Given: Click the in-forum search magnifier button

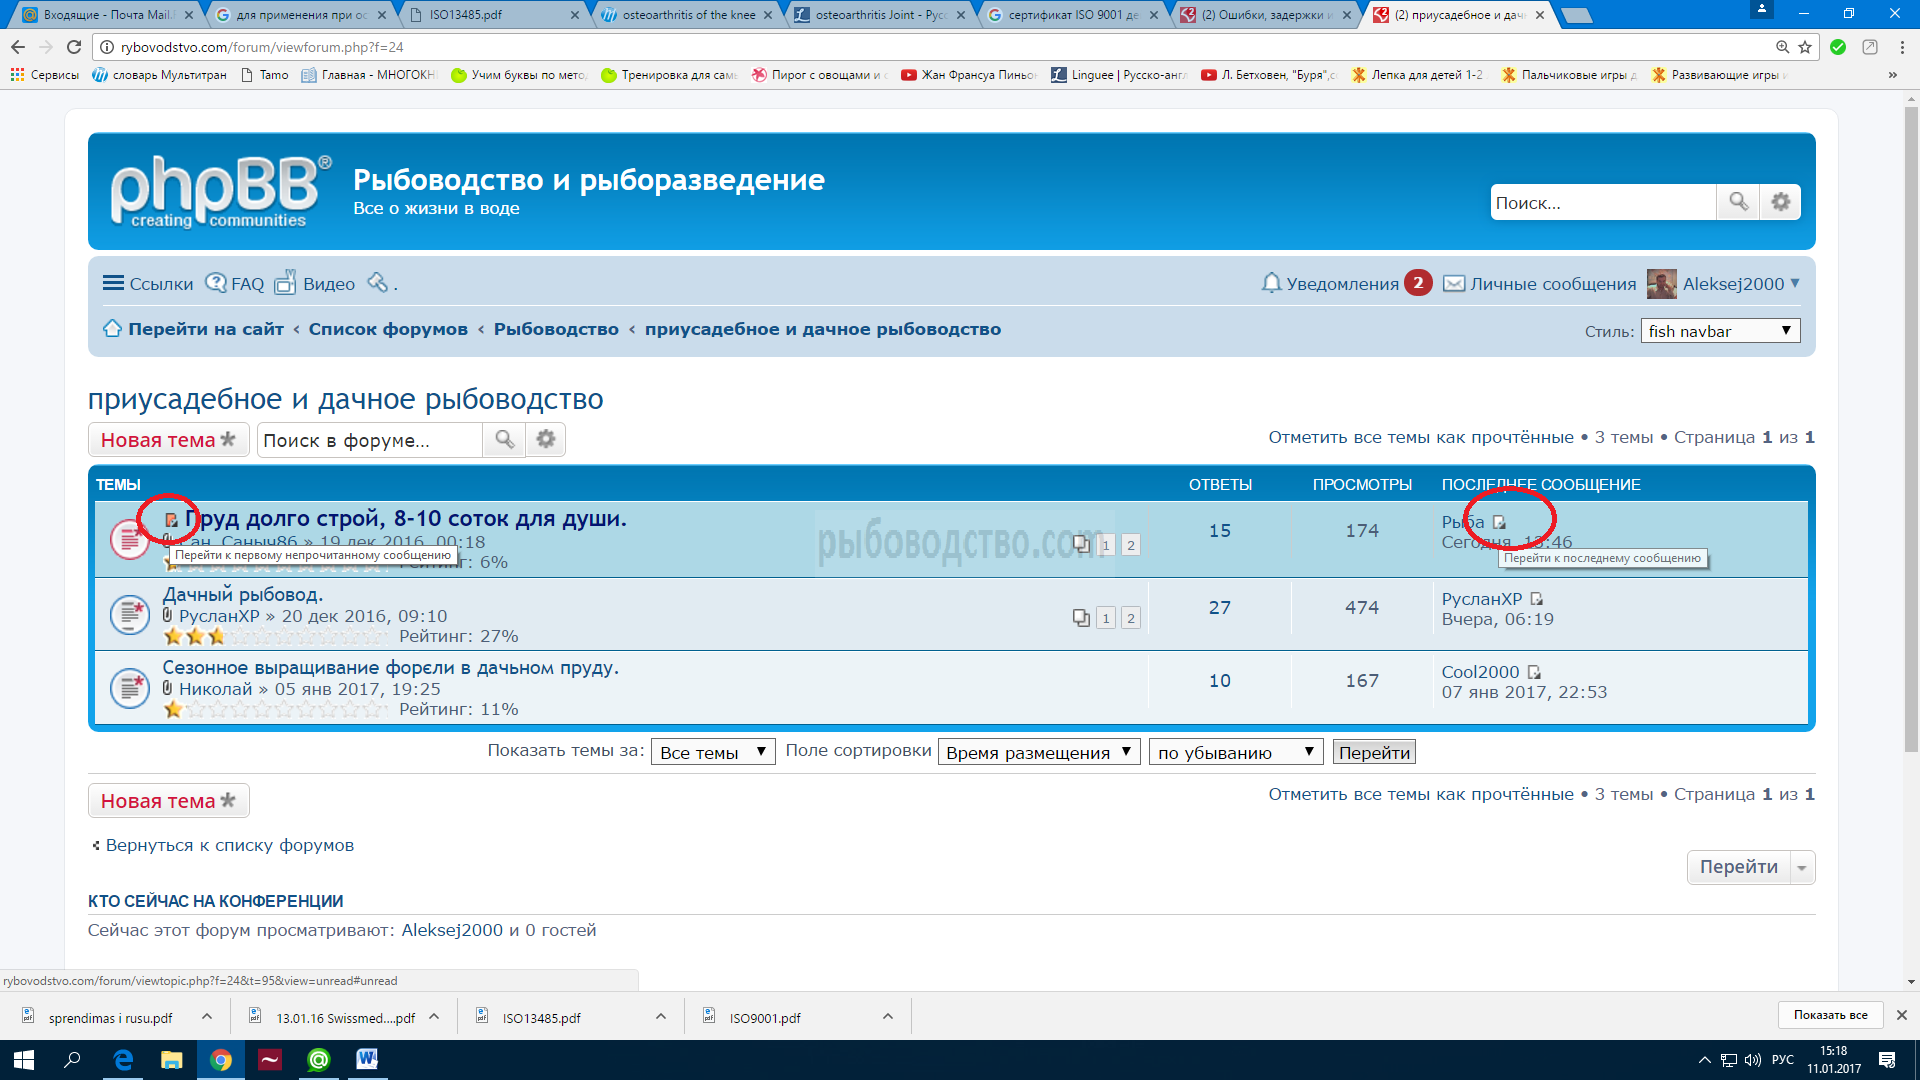Looking at the screenshot, I should click(504, 440).
